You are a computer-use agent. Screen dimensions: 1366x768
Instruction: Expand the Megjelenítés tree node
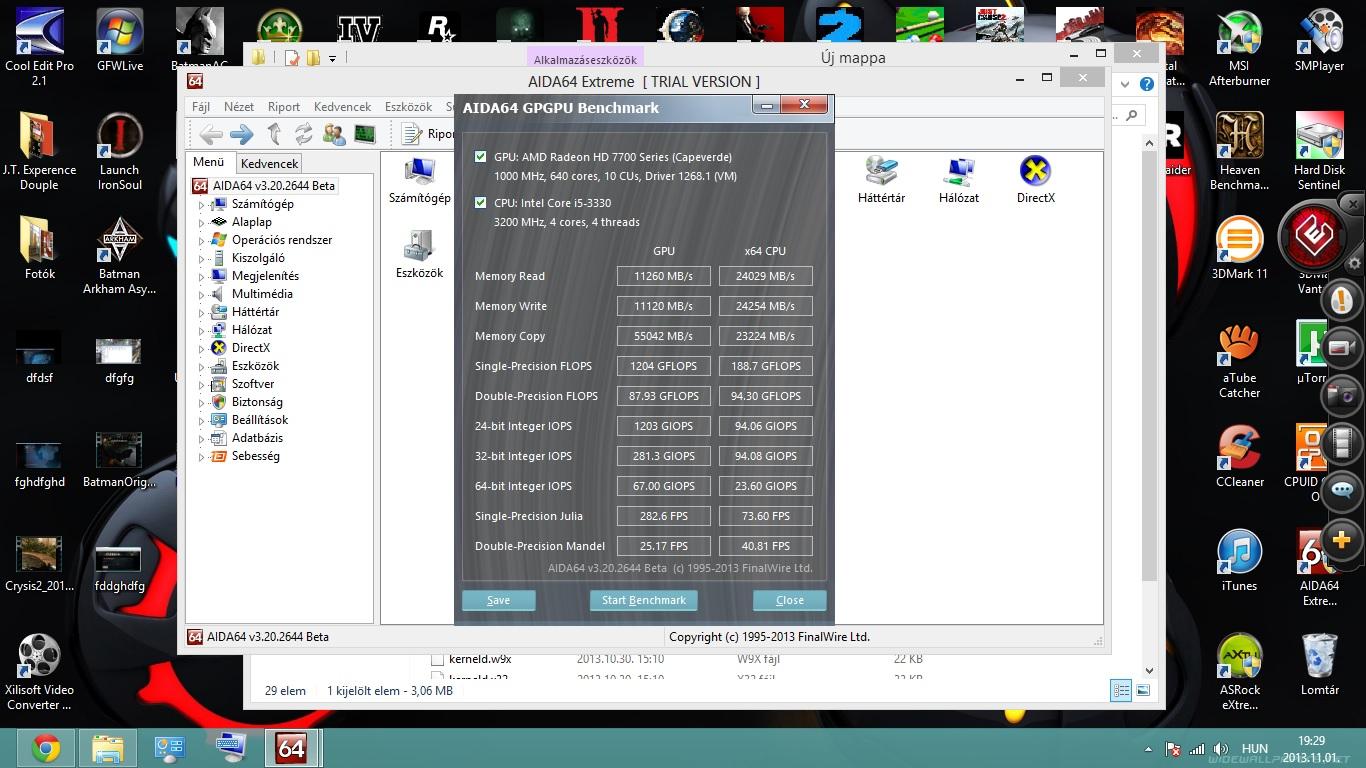click(x=201, y=276)
